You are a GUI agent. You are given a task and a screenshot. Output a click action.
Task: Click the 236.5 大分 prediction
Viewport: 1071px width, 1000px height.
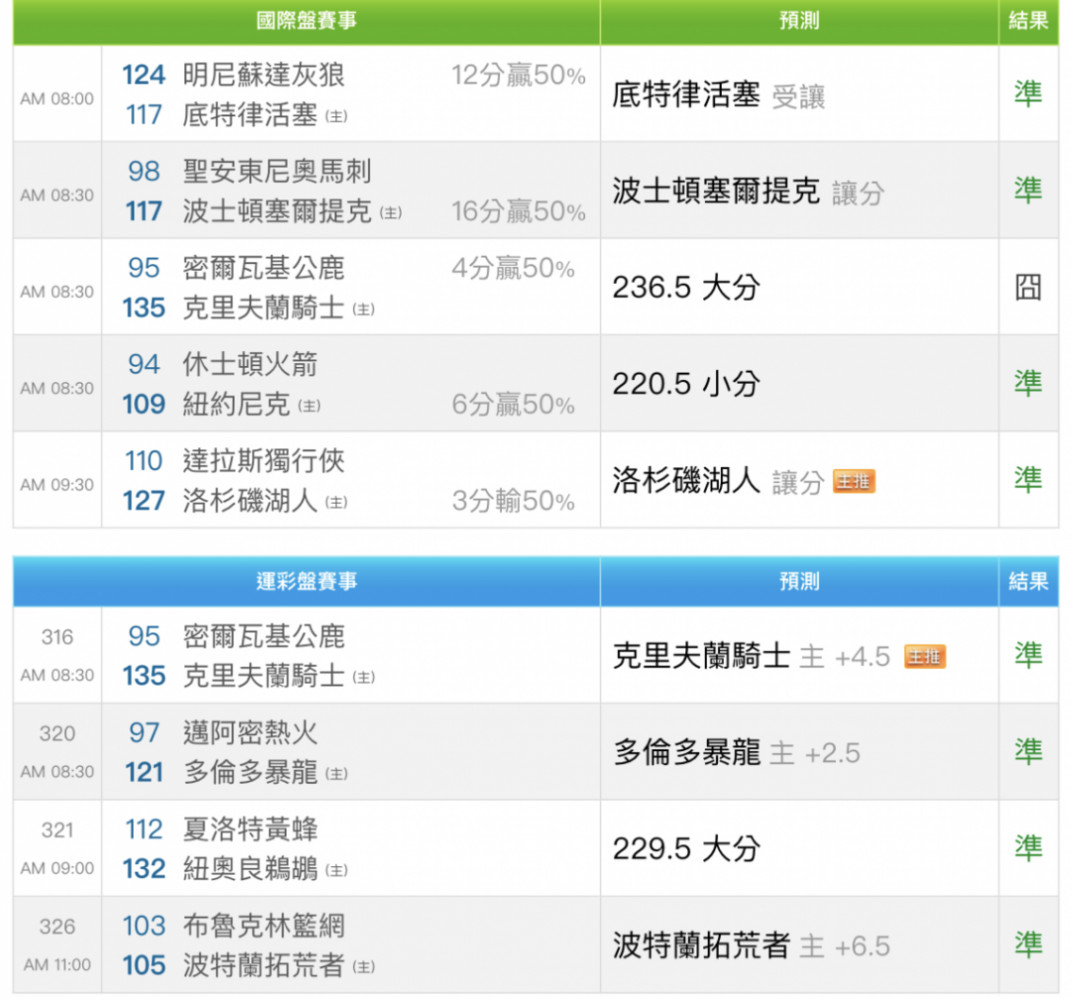(686, 288)
